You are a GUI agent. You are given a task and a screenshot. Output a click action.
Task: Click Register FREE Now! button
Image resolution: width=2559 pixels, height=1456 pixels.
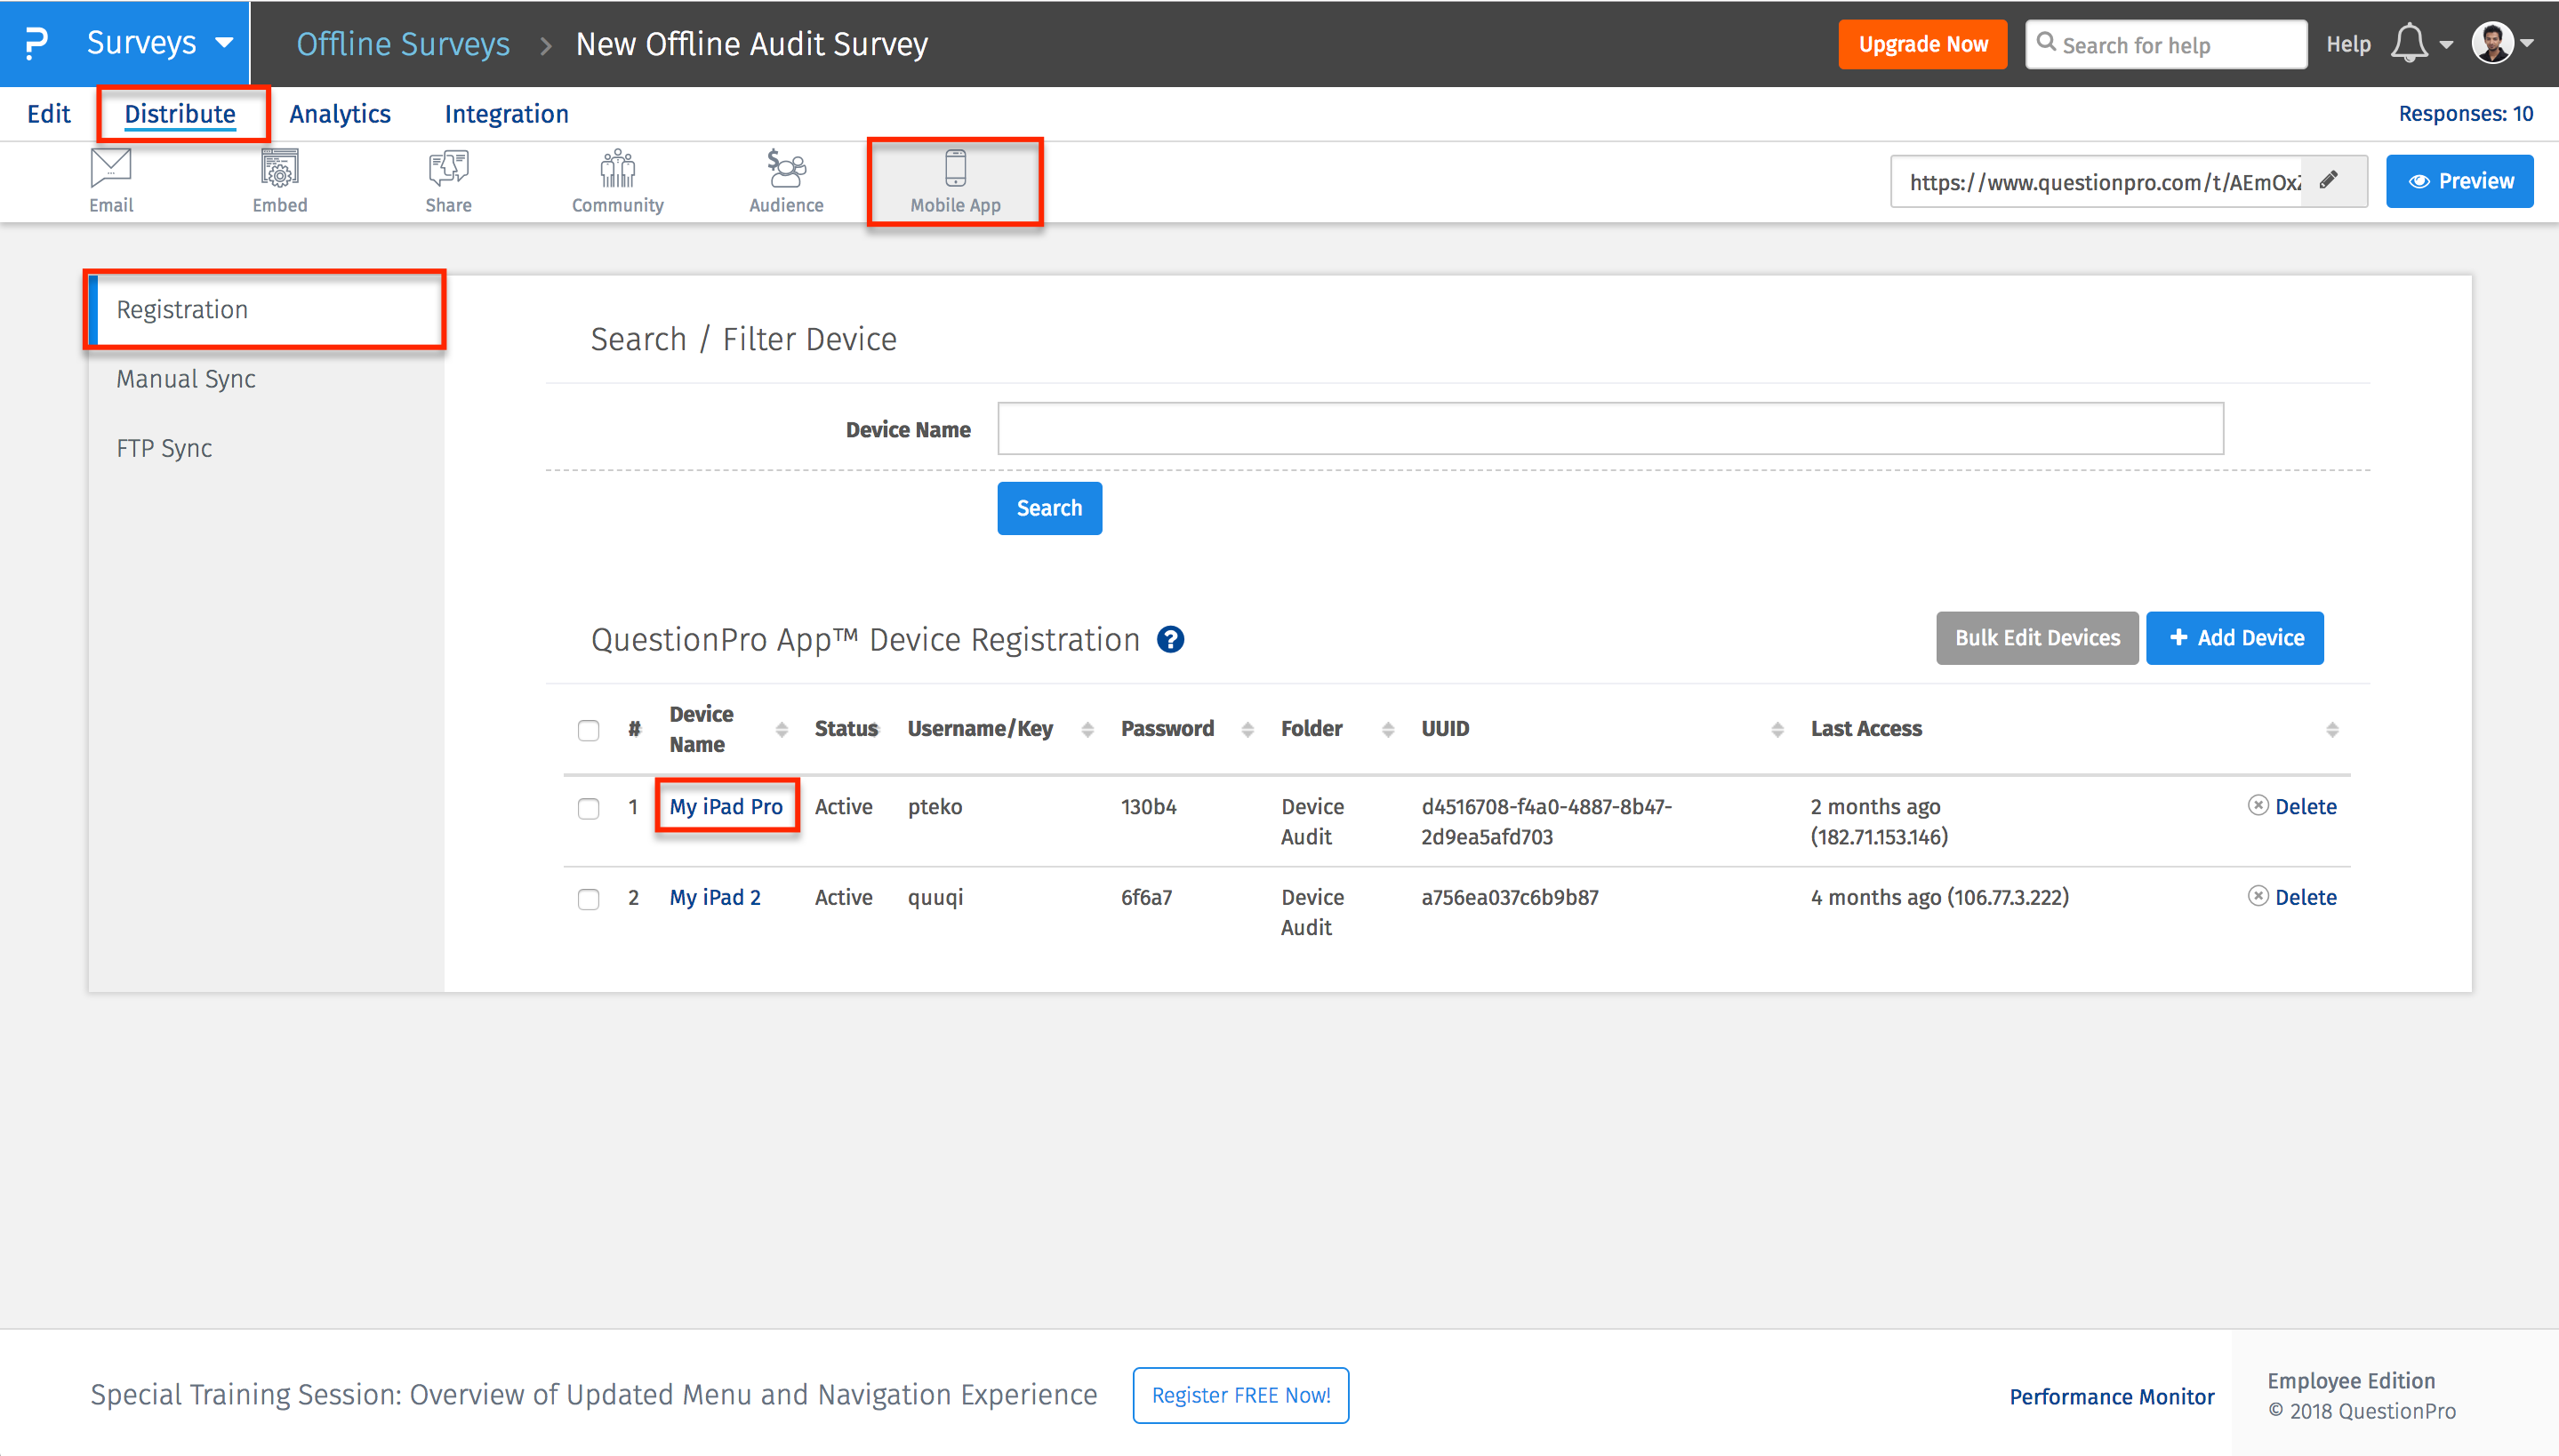[x=1240, y=1395]
